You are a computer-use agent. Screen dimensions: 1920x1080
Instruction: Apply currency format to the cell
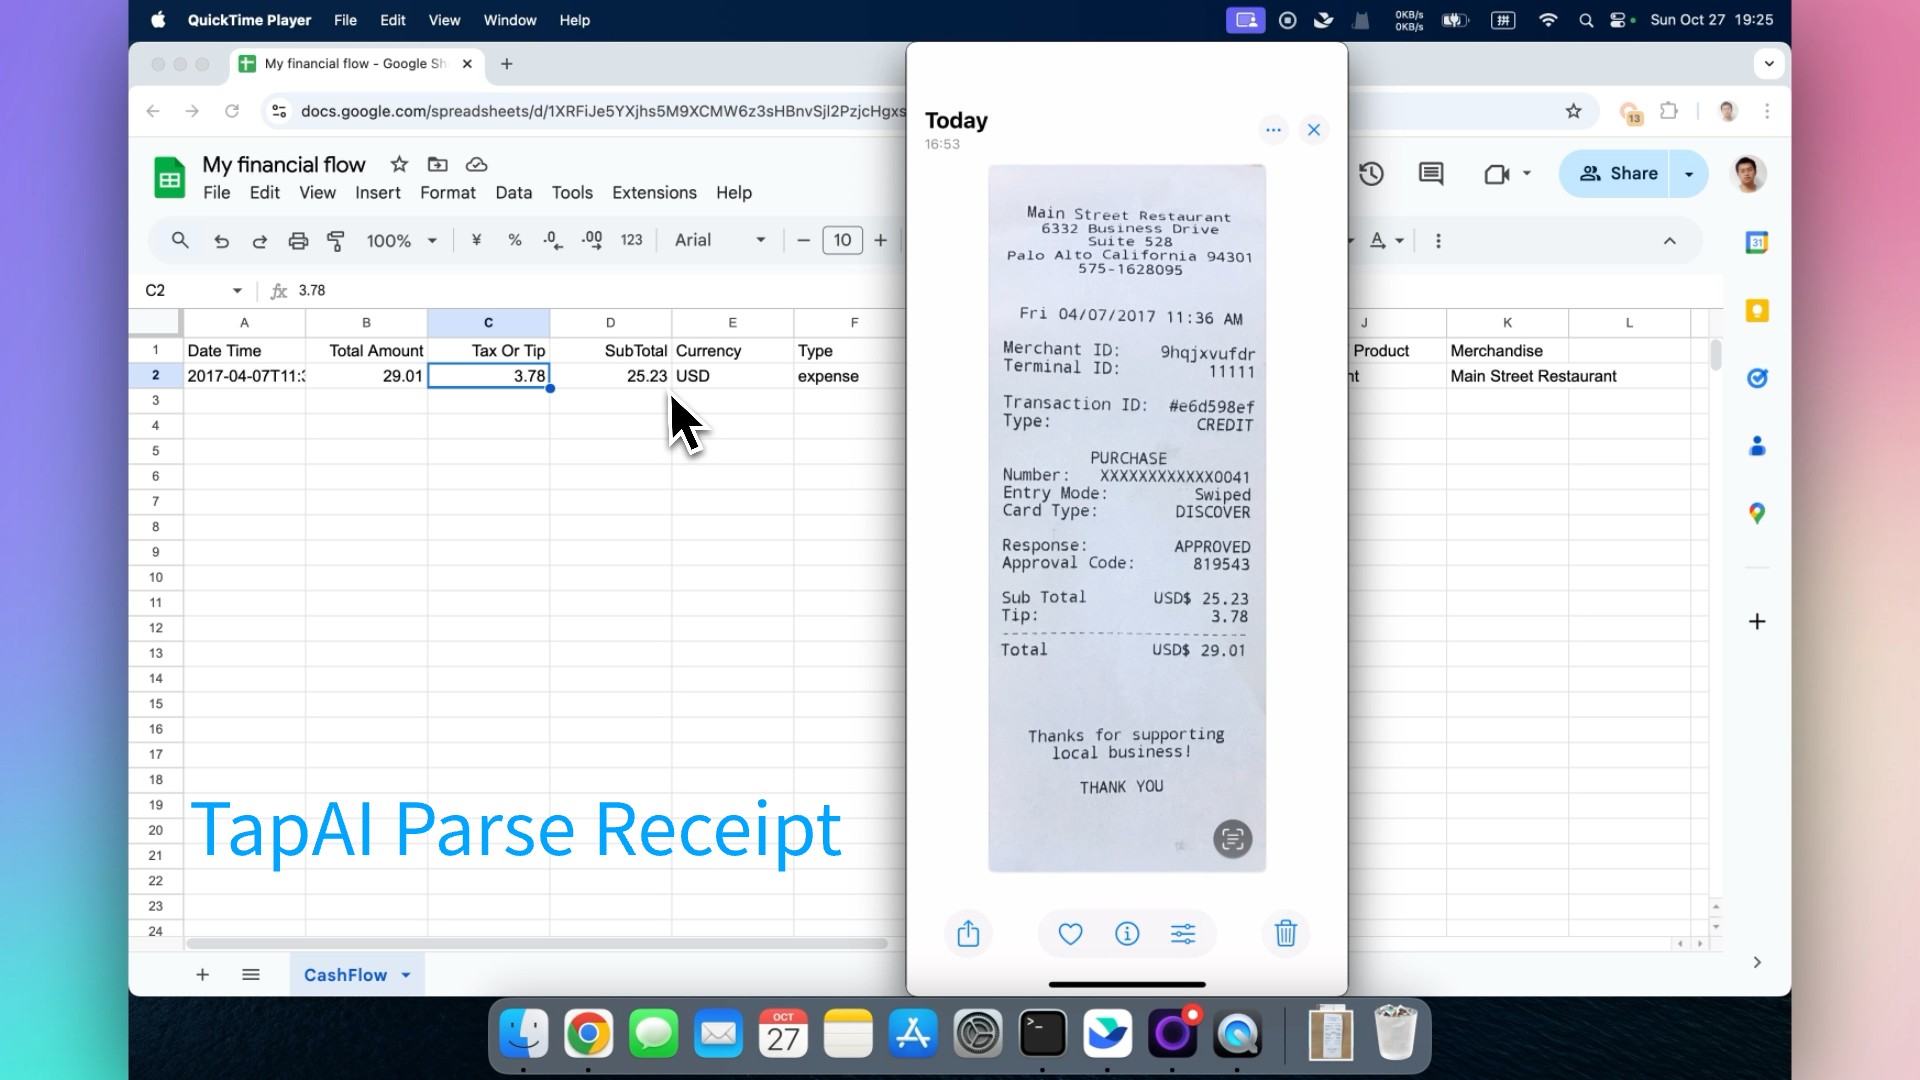pyautogui.click(x=476, y=240)
